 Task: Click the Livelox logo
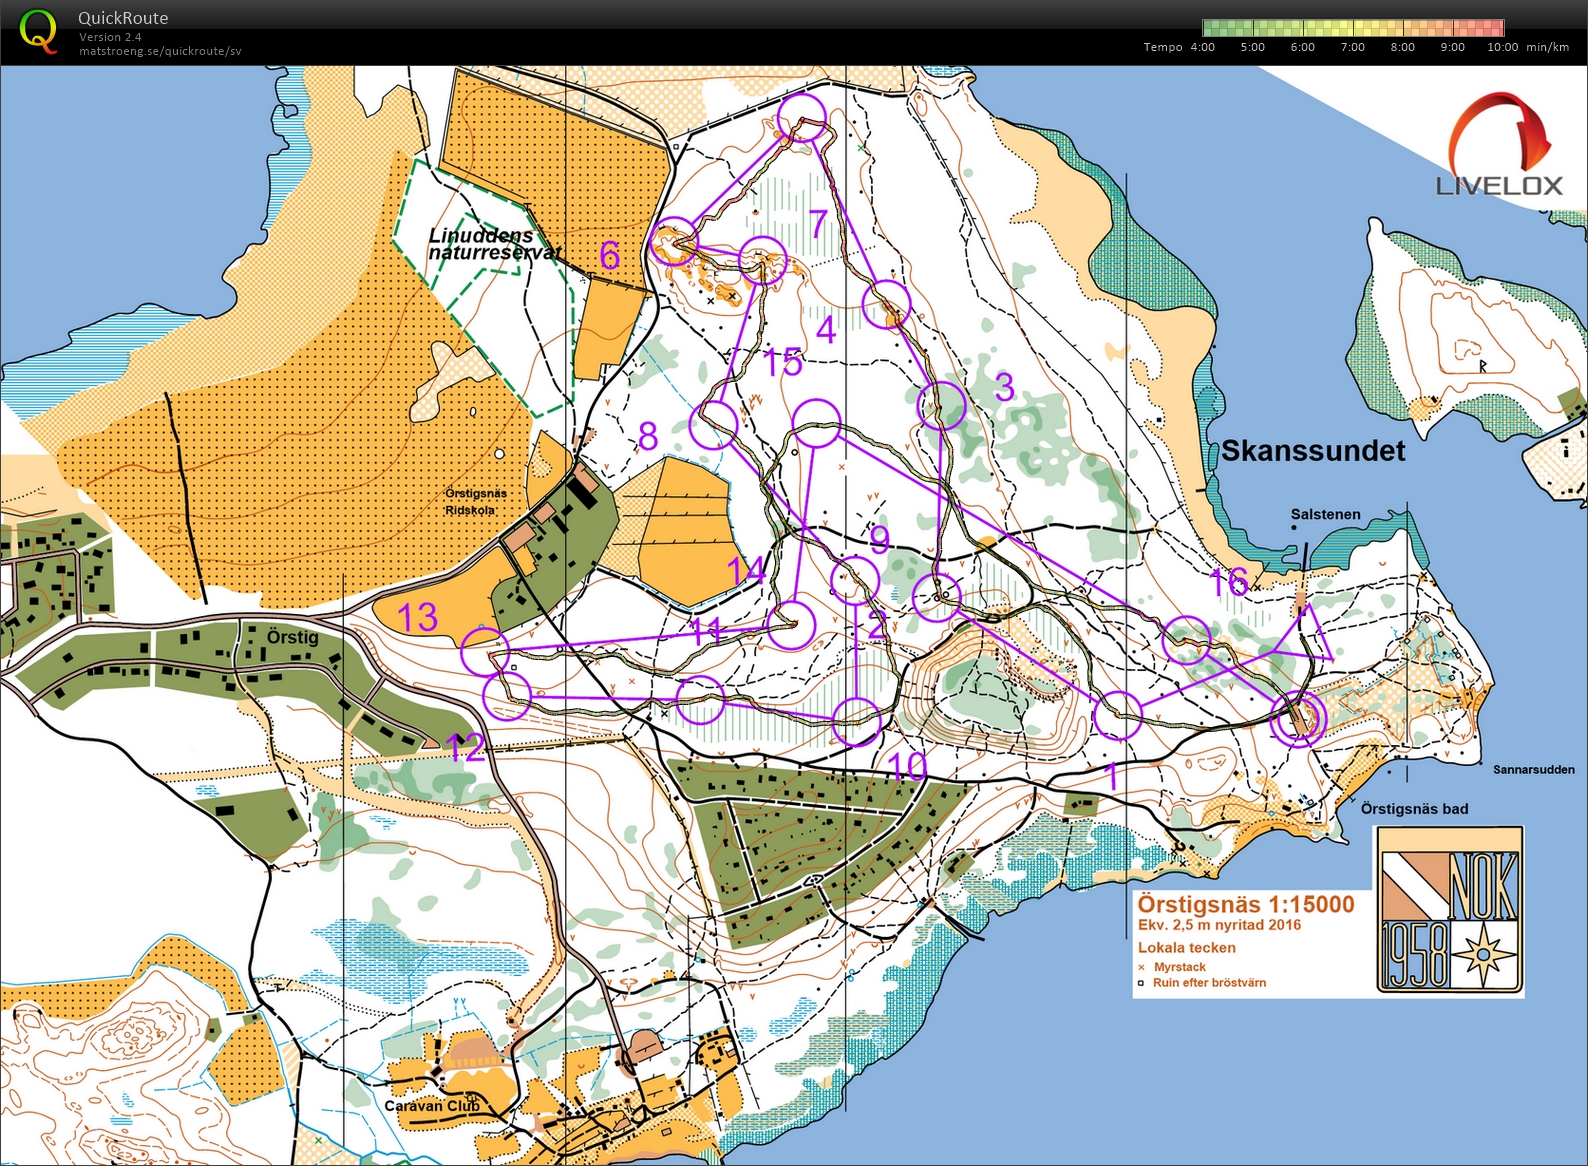[1499, 143]
